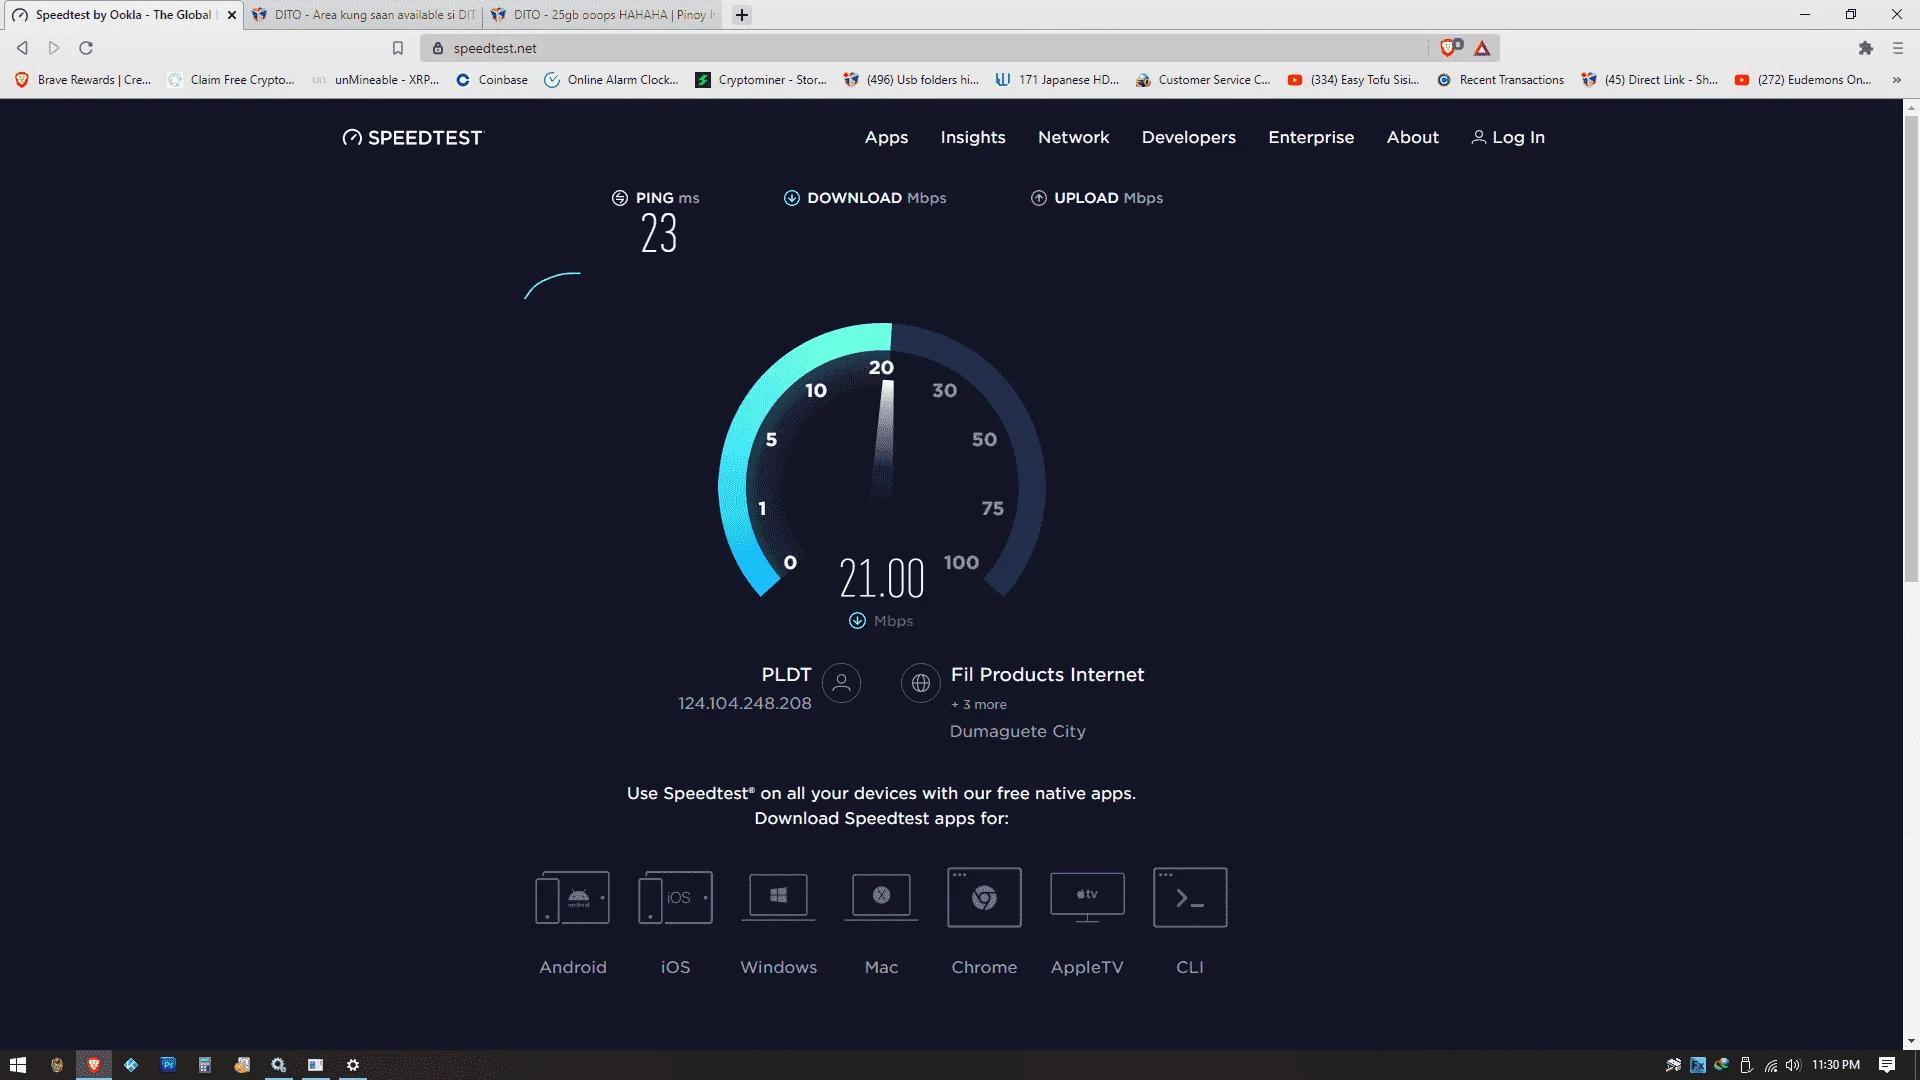
Task: Open the Cryptominer bookmark
Action: (x=761, y=80)
